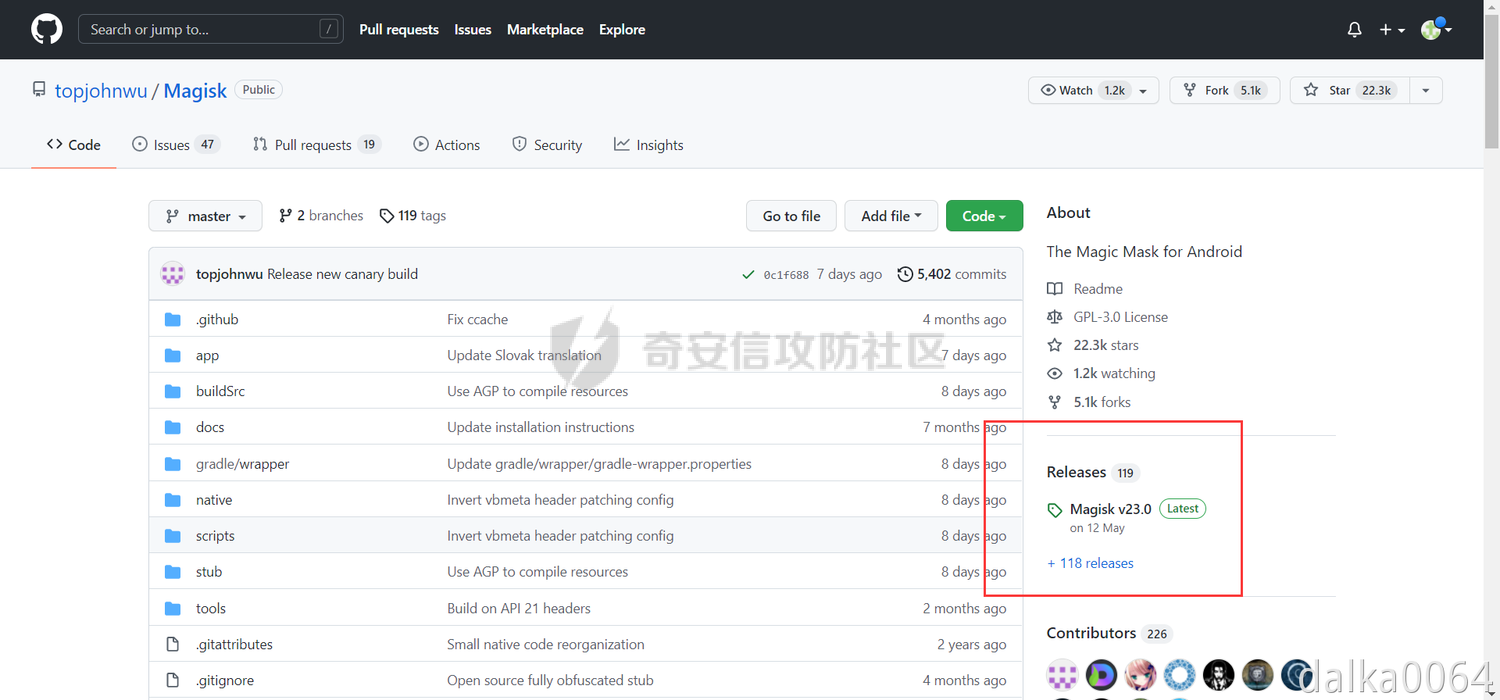View the 2 branches link
Screen dimensions: 1500x700
coord(321,216)
